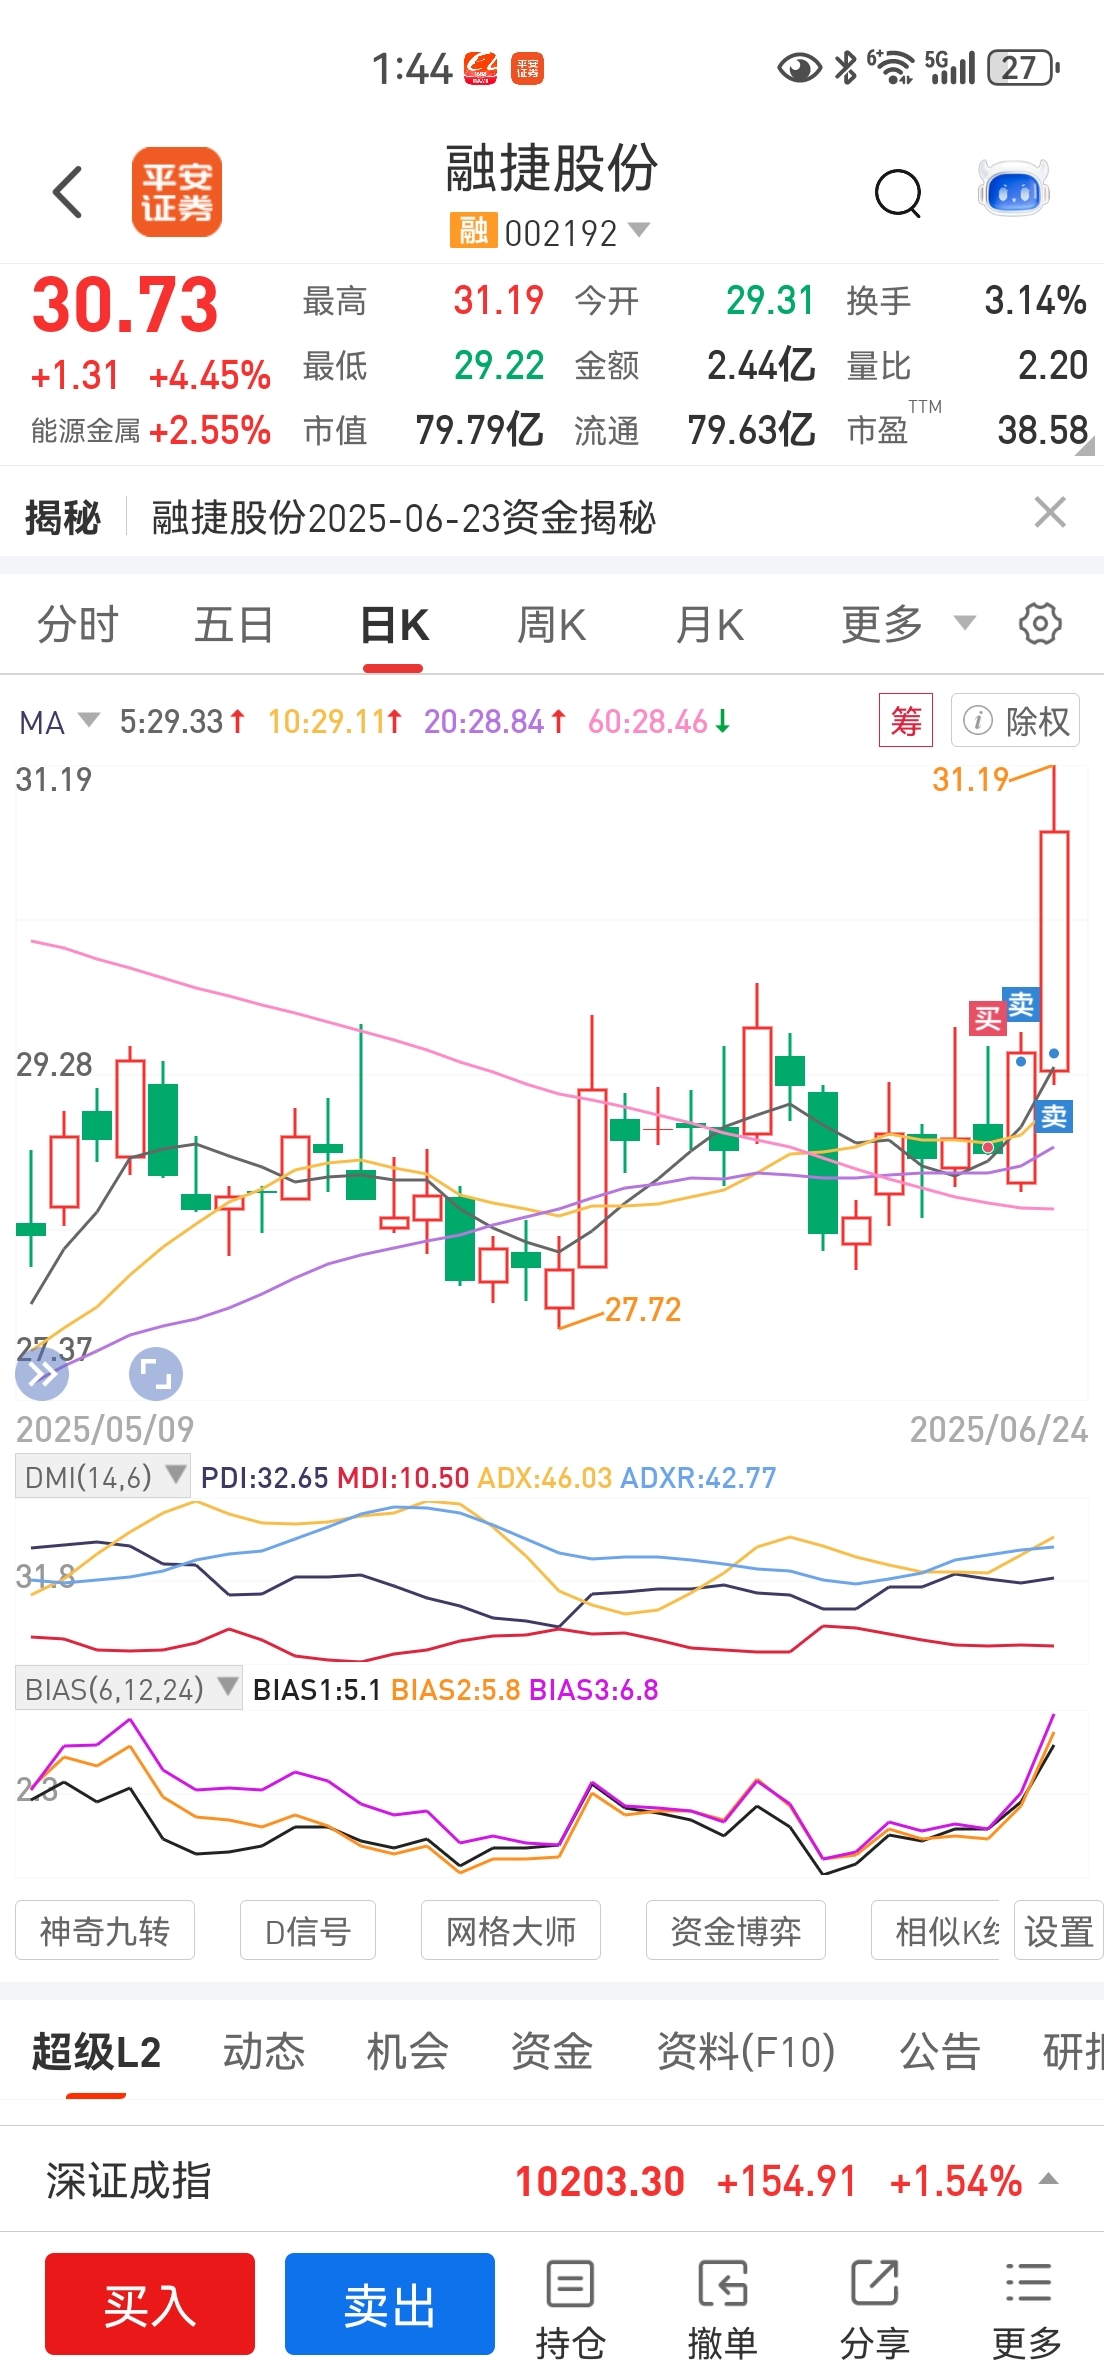Screen dimensions: 1104x2376
Task: Tap the back arrow icon
Action: tap(67, 192)
